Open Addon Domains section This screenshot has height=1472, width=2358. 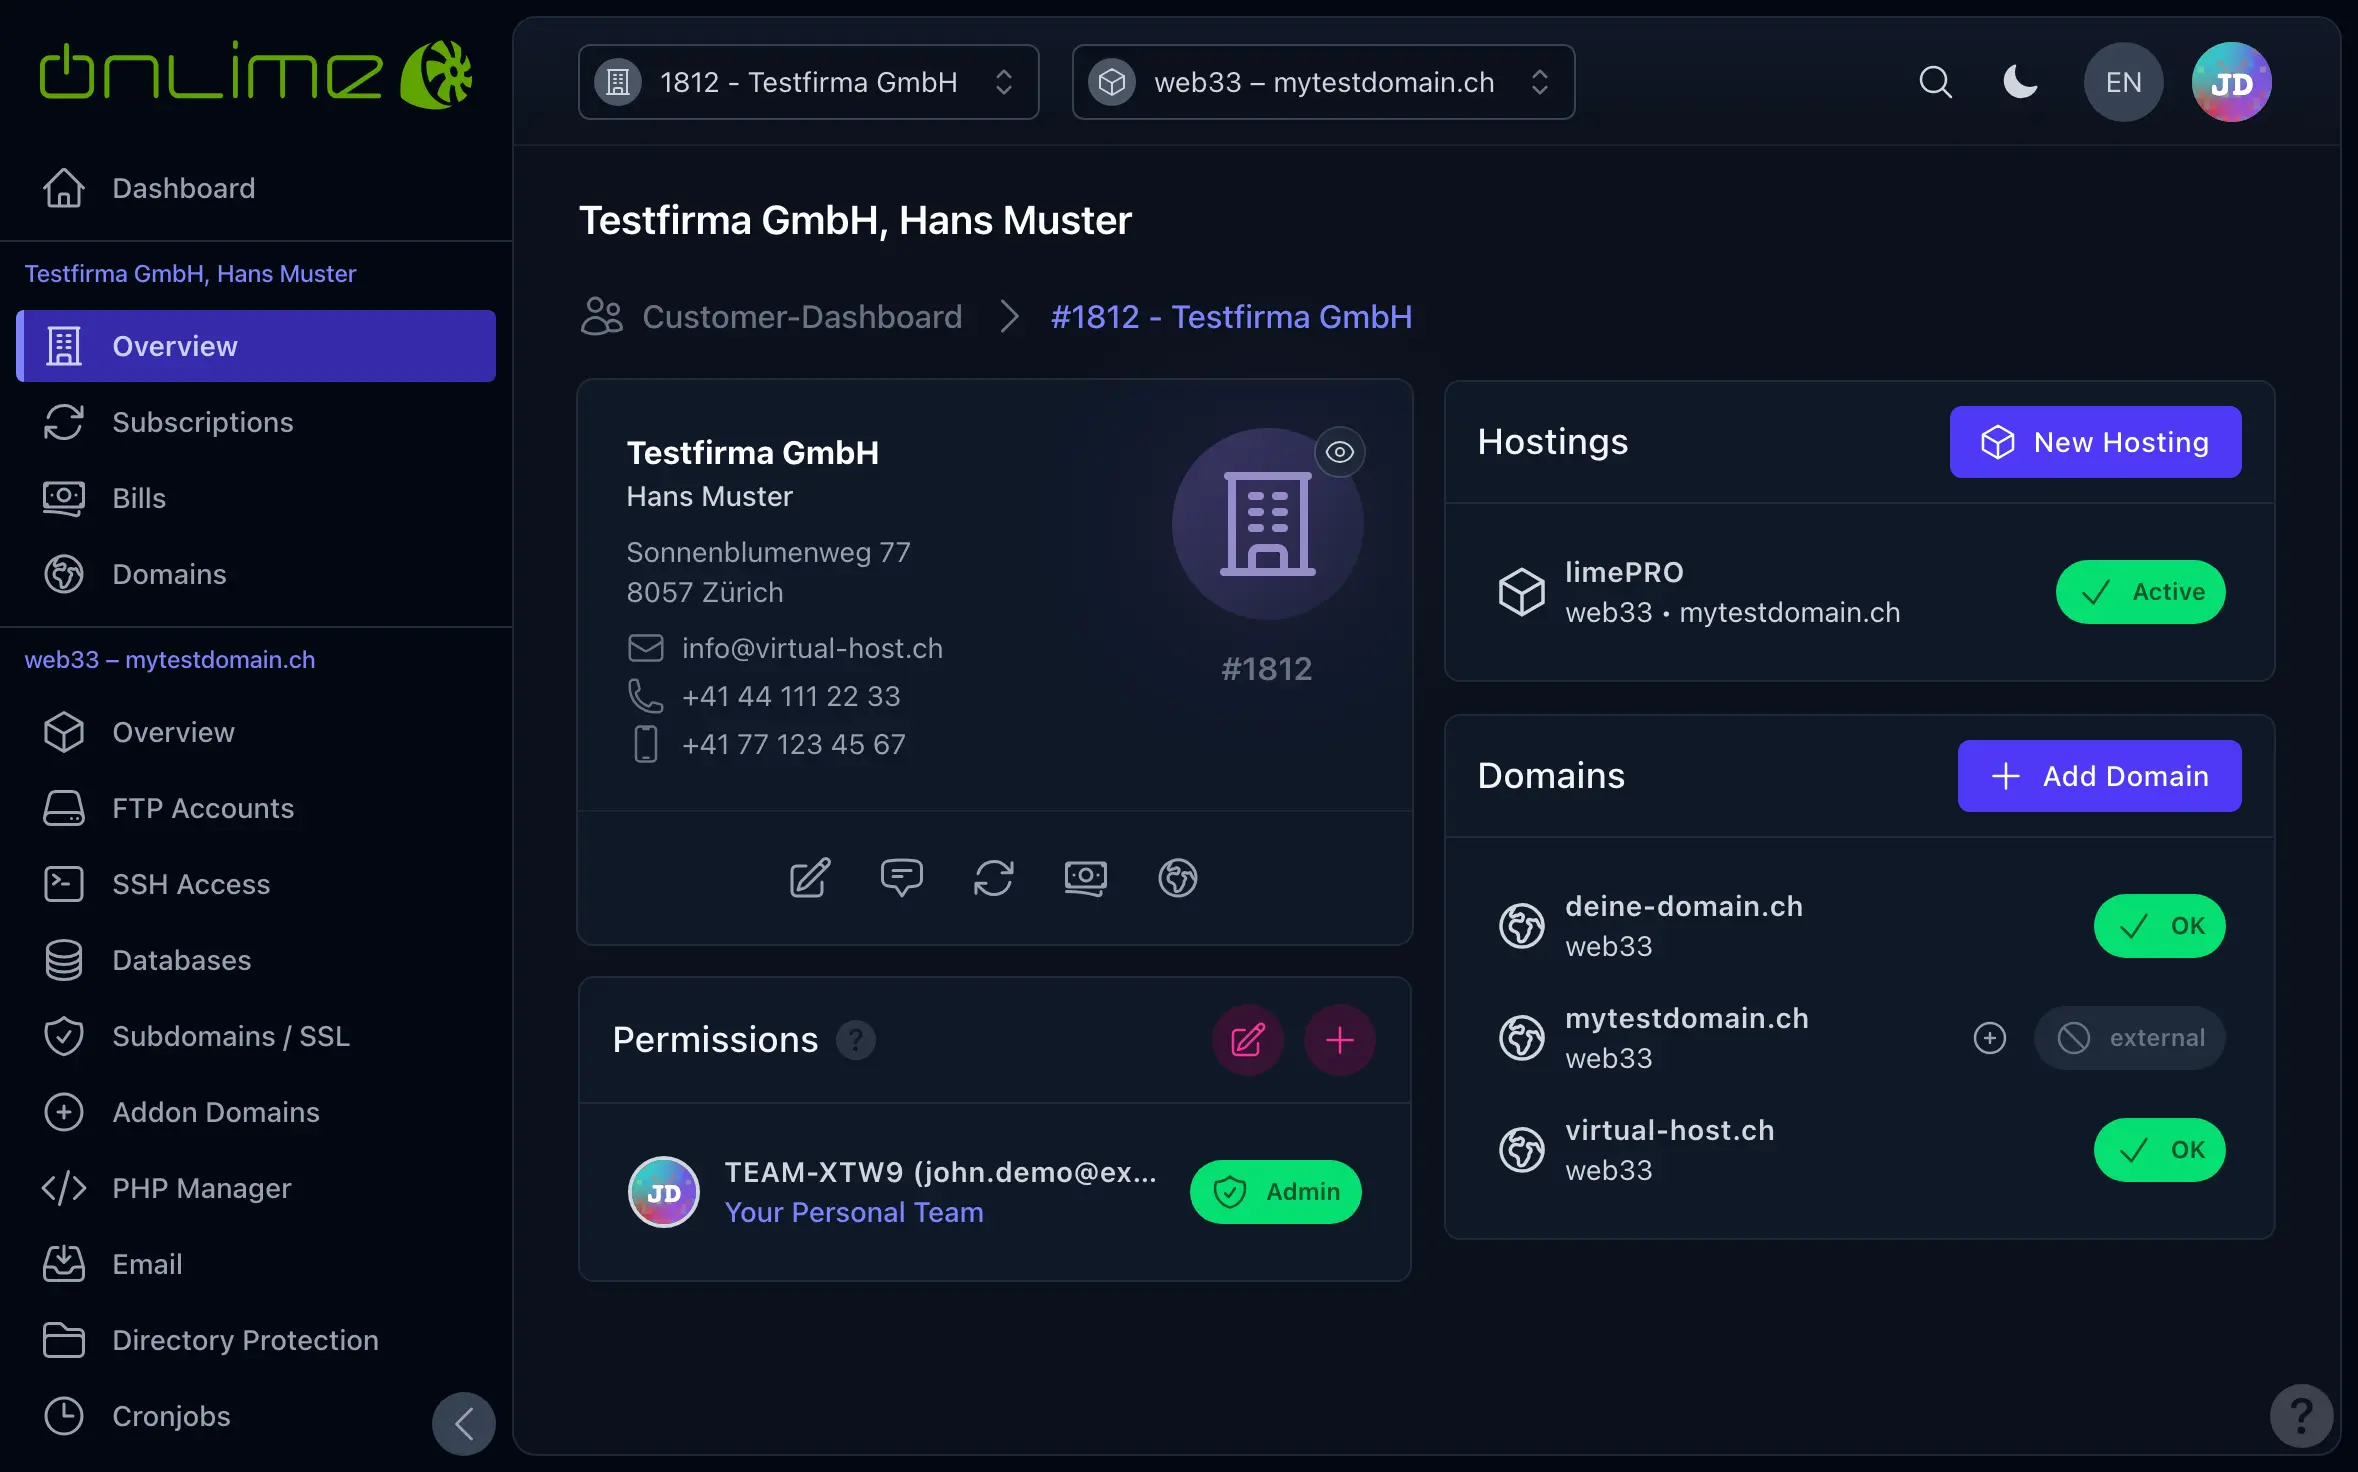pyautogui.click(x=256, y=1112)
